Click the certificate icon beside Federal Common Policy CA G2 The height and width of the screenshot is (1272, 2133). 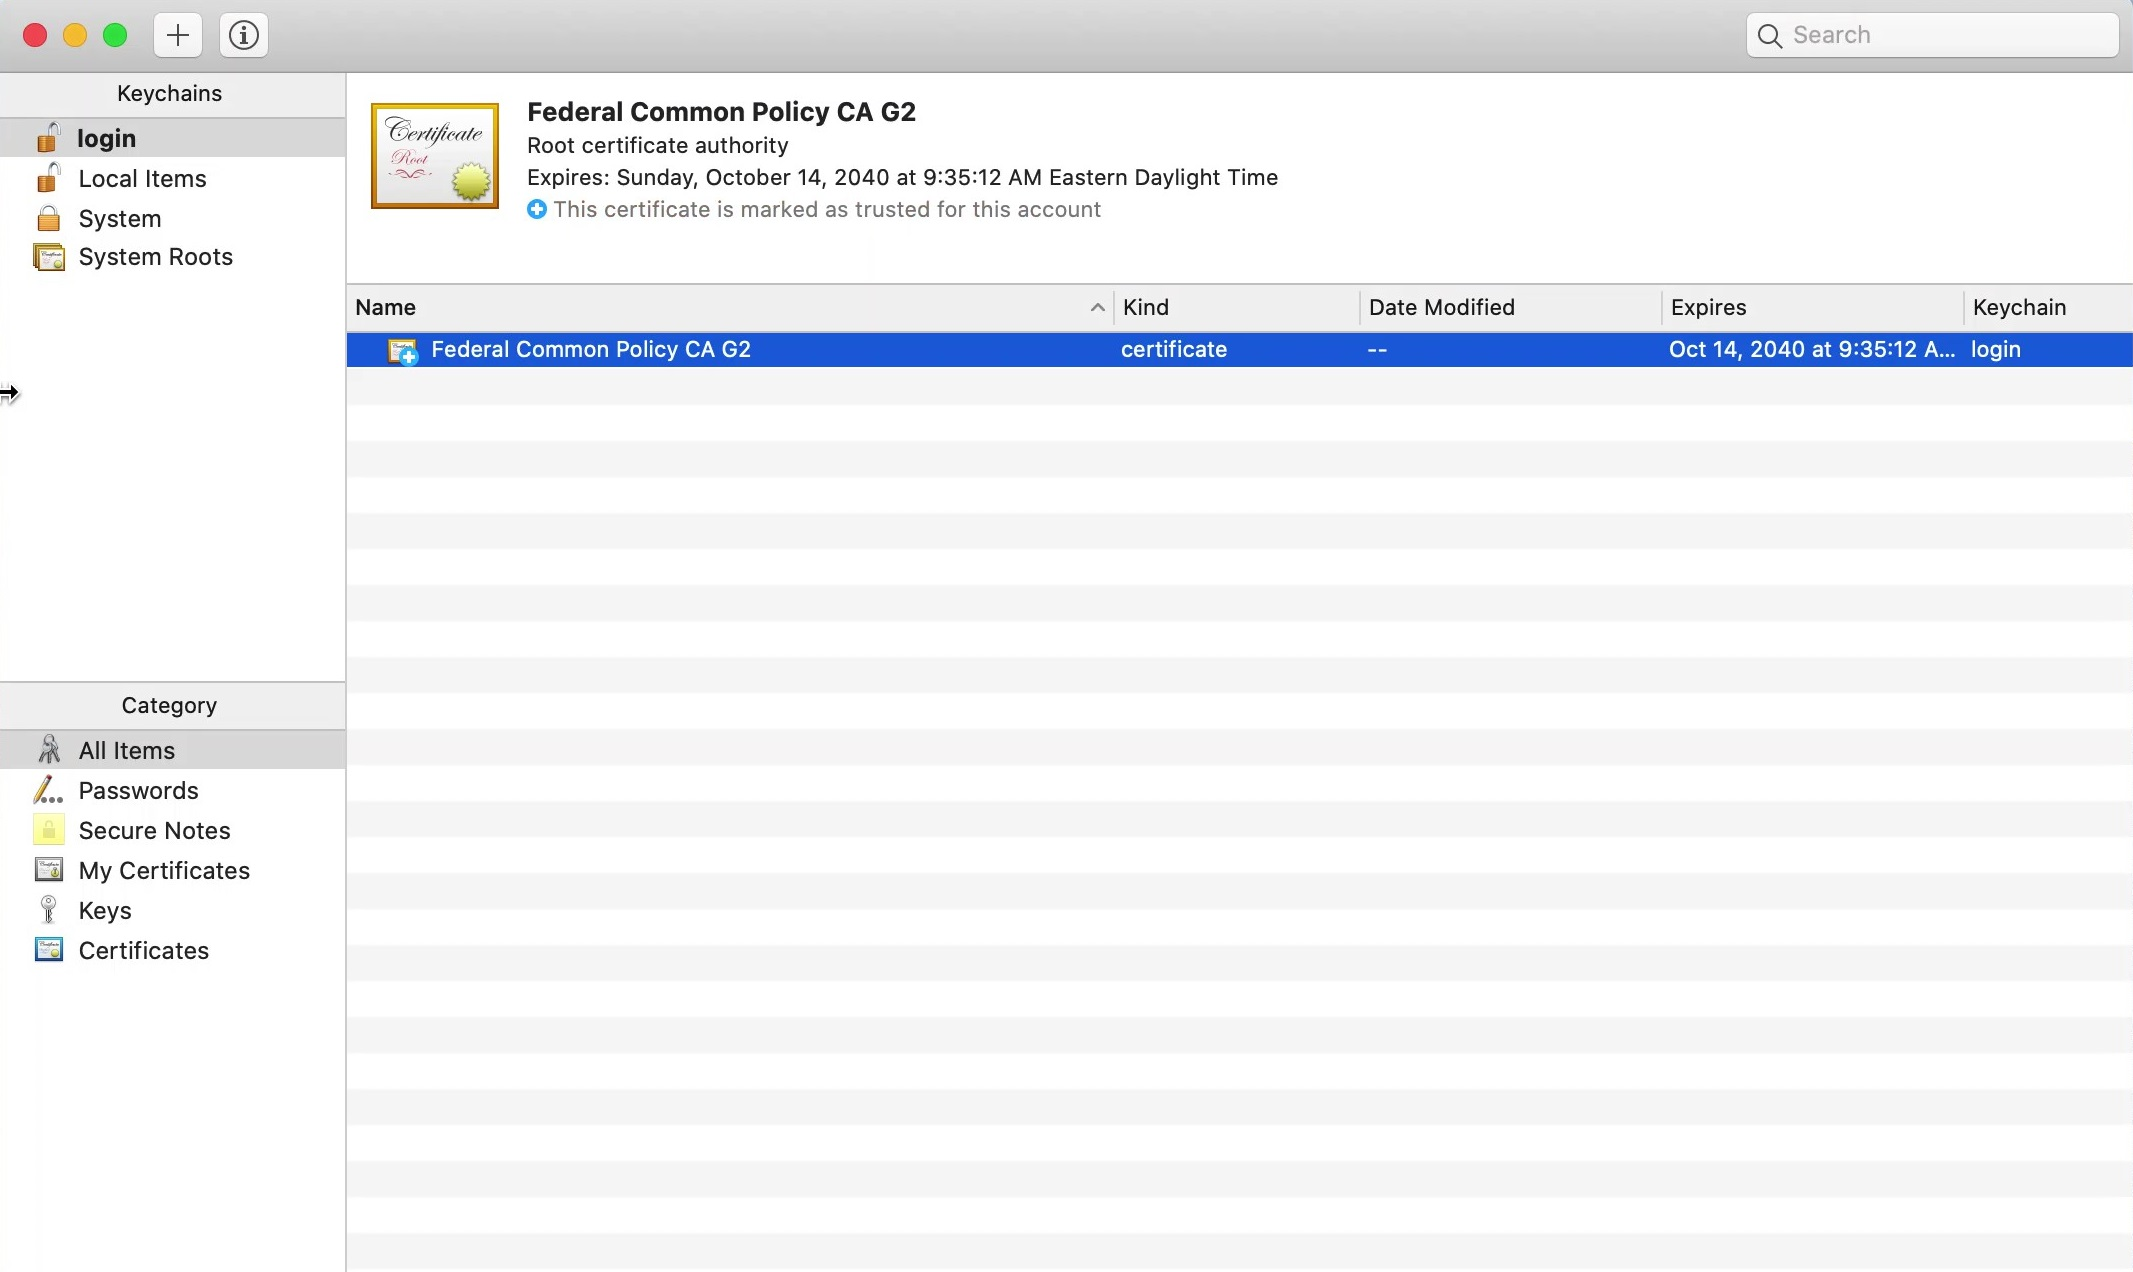pos(402,350)
